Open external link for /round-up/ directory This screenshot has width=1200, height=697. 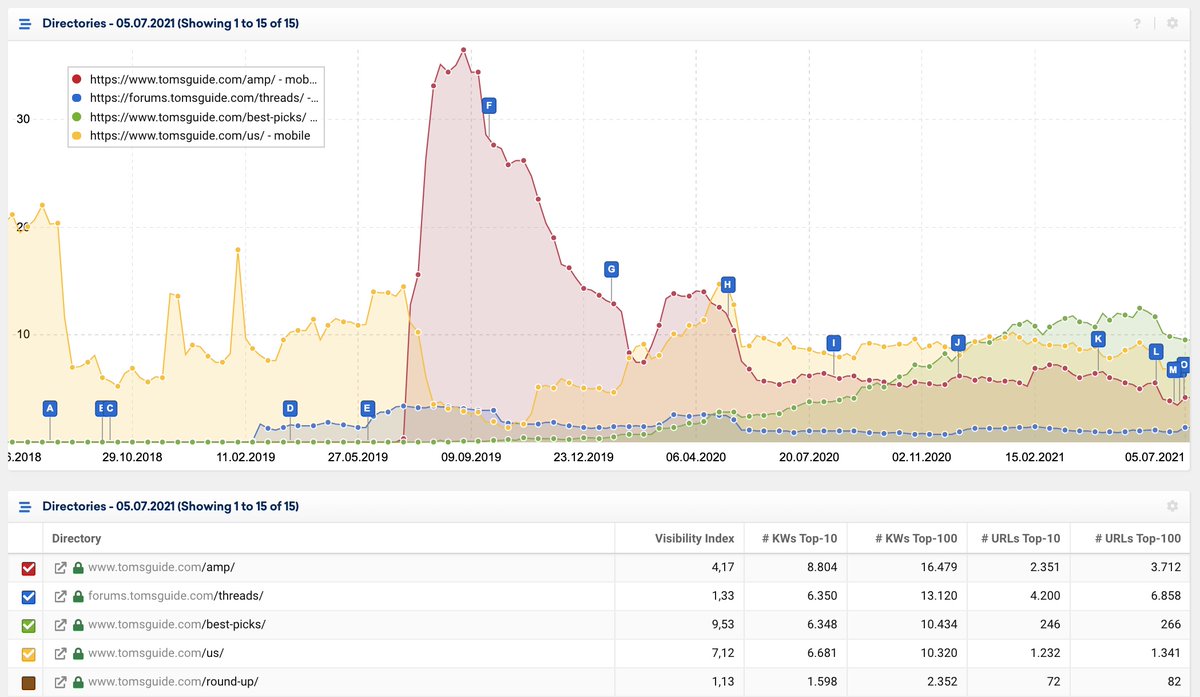tap(60, 682)
